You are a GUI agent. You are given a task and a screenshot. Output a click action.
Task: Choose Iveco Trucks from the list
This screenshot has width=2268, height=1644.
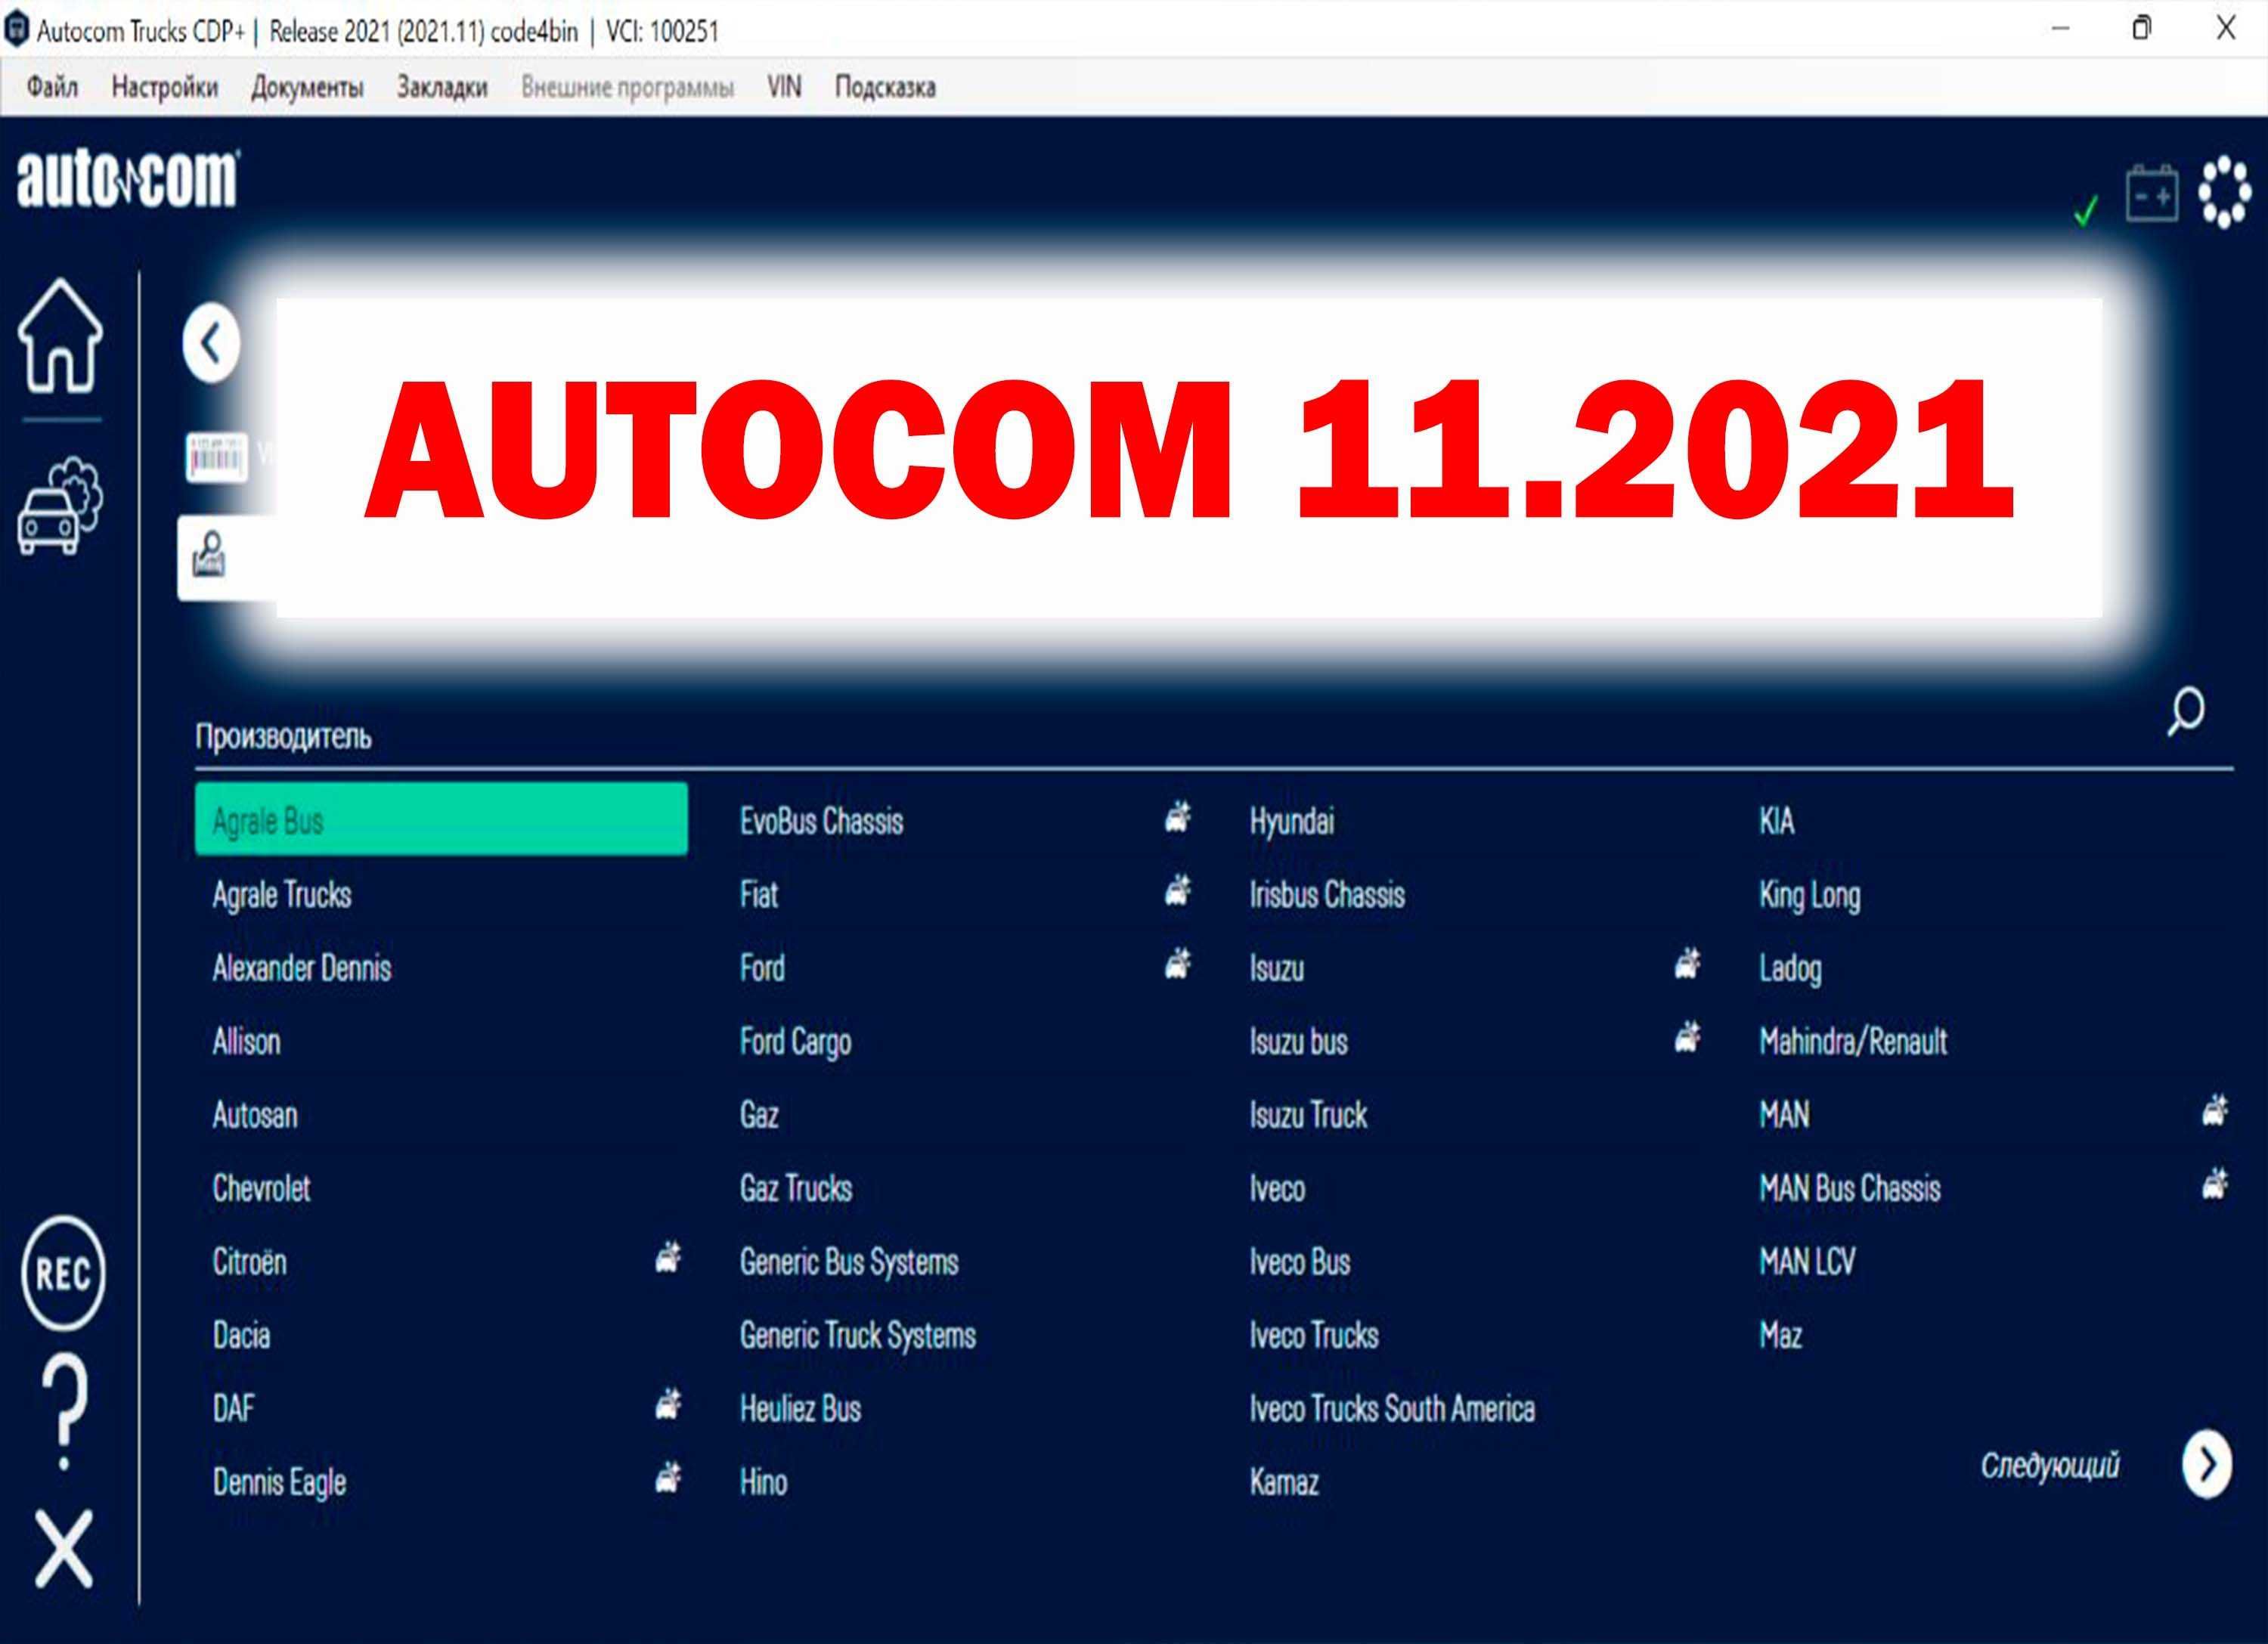click(x=1313, y=1335)
